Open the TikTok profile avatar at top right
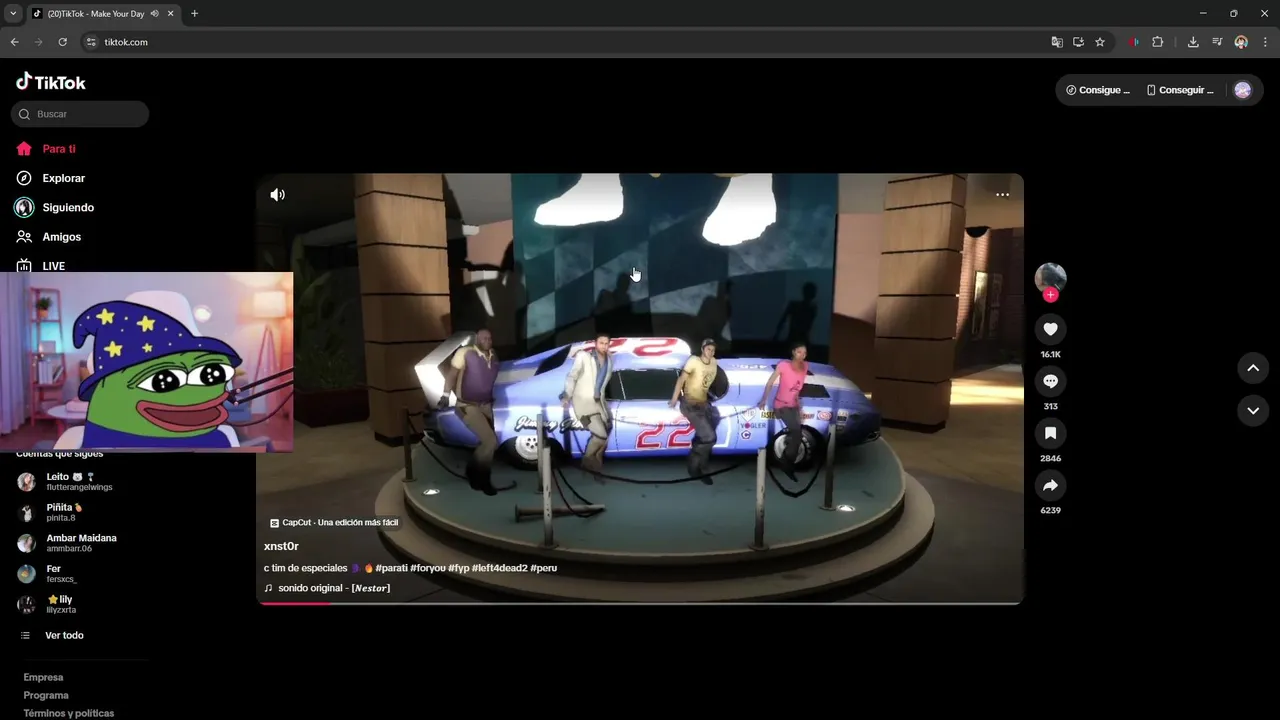The width and height of the screenshot is (1280, 720). (x=1242, y=90)
